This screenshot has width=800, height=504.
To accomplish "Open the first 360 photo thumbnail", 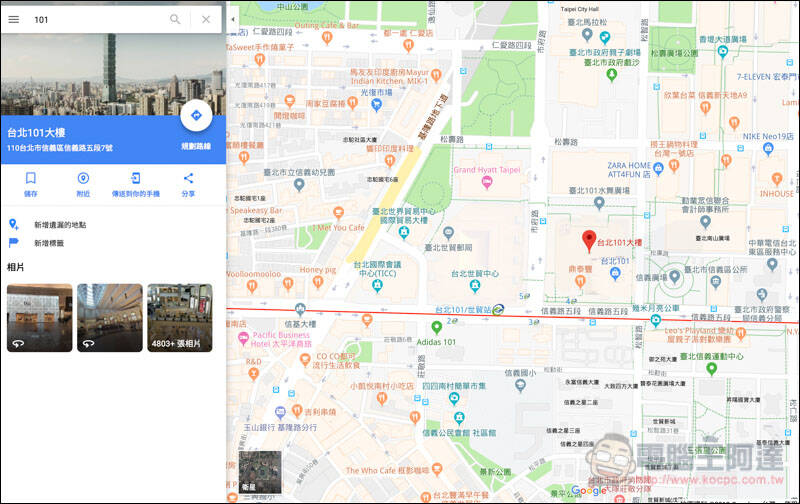I will tap(39, 318).
